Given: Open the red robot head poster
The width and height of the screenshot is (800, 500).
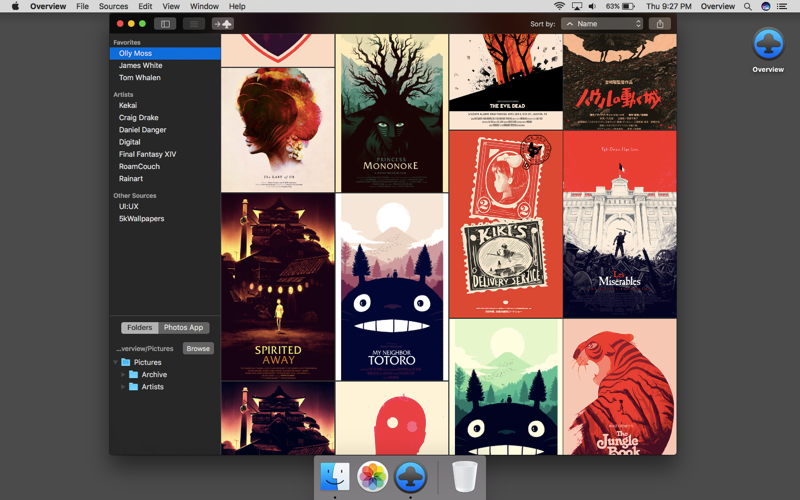Looking at the screenshot, I should point(391,418).
